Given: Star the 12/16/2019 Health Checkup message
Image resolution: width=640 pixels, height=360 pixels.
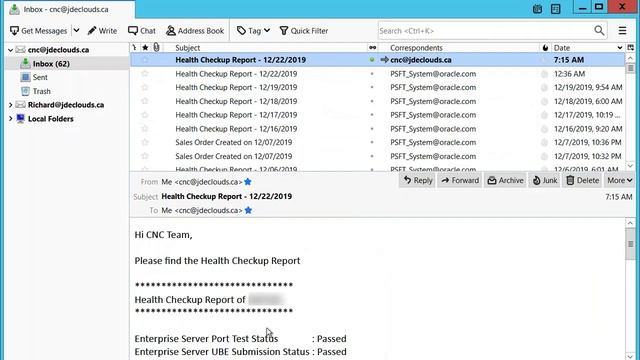Looking at the screenshot, I should pos(145,129).
